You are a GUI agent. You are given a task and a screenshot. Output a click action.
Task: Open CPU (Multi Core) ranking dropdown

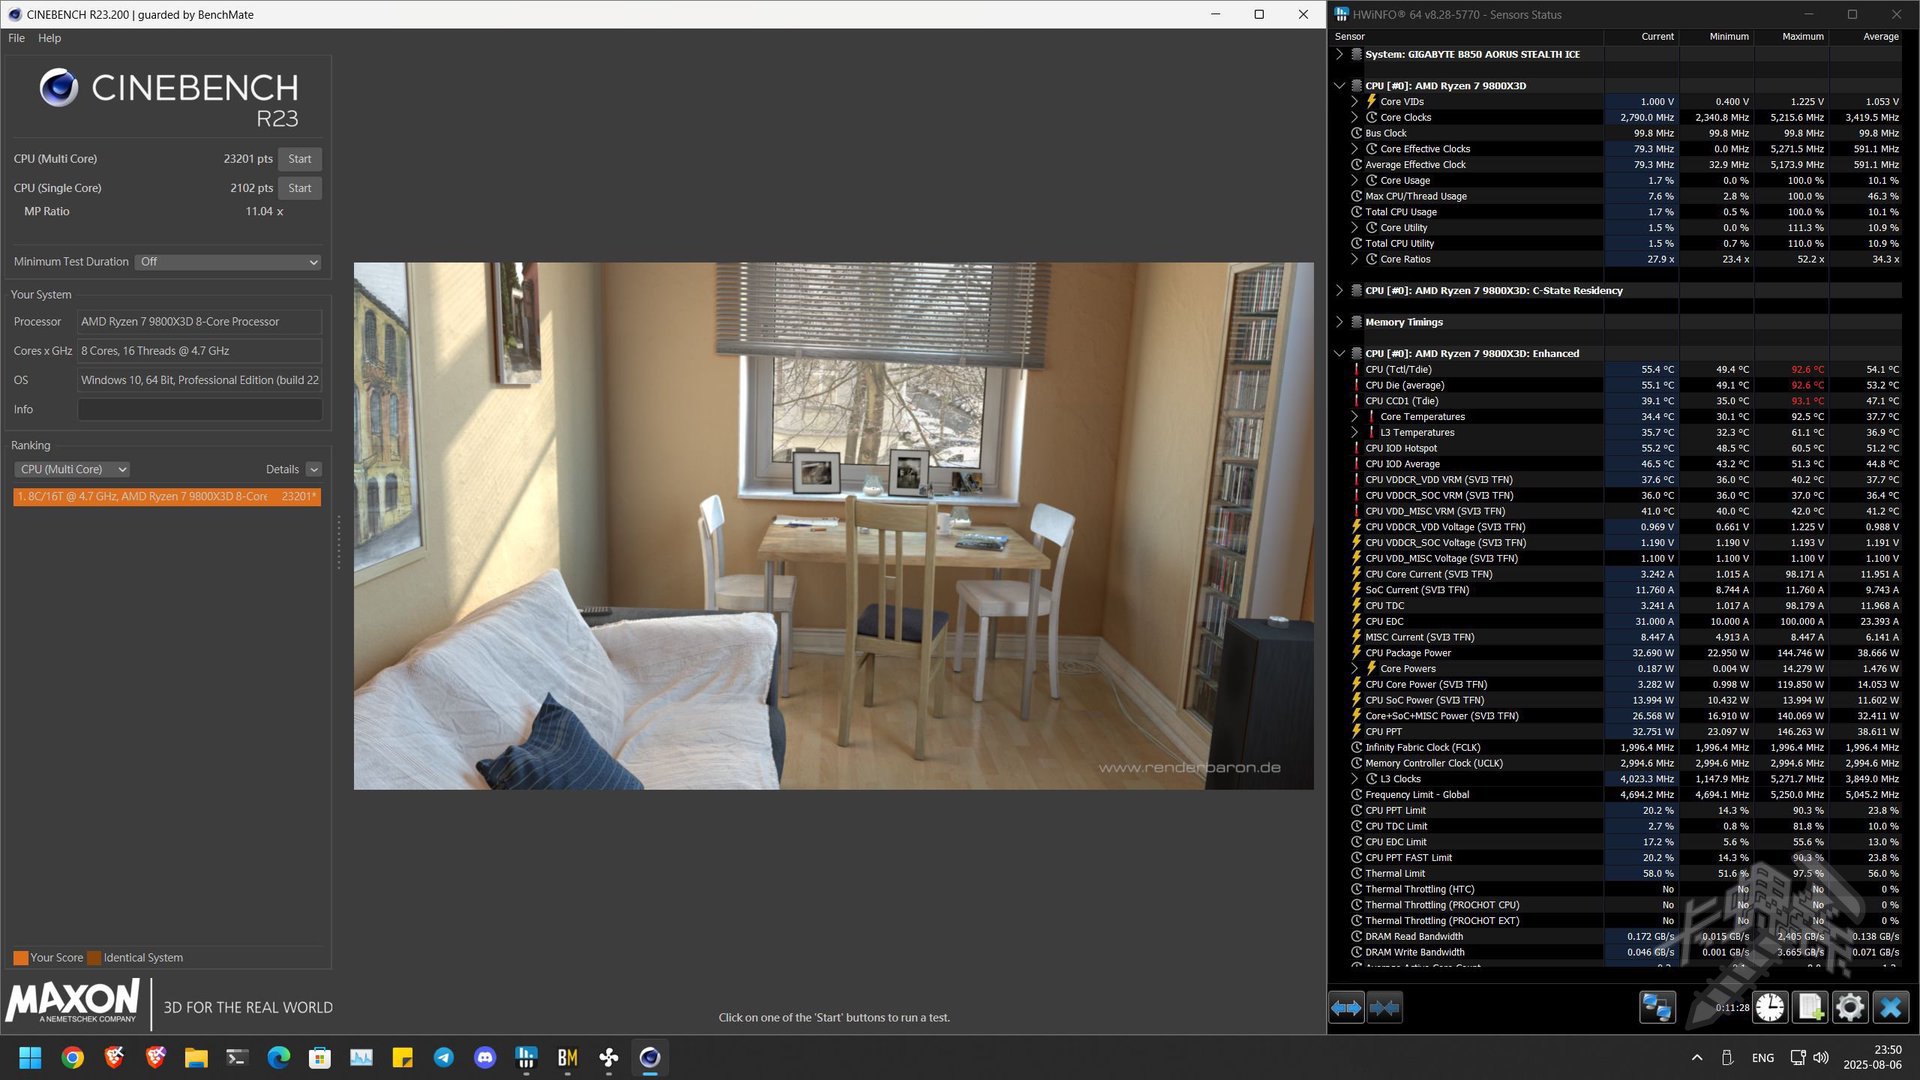[x=72, y=469]
